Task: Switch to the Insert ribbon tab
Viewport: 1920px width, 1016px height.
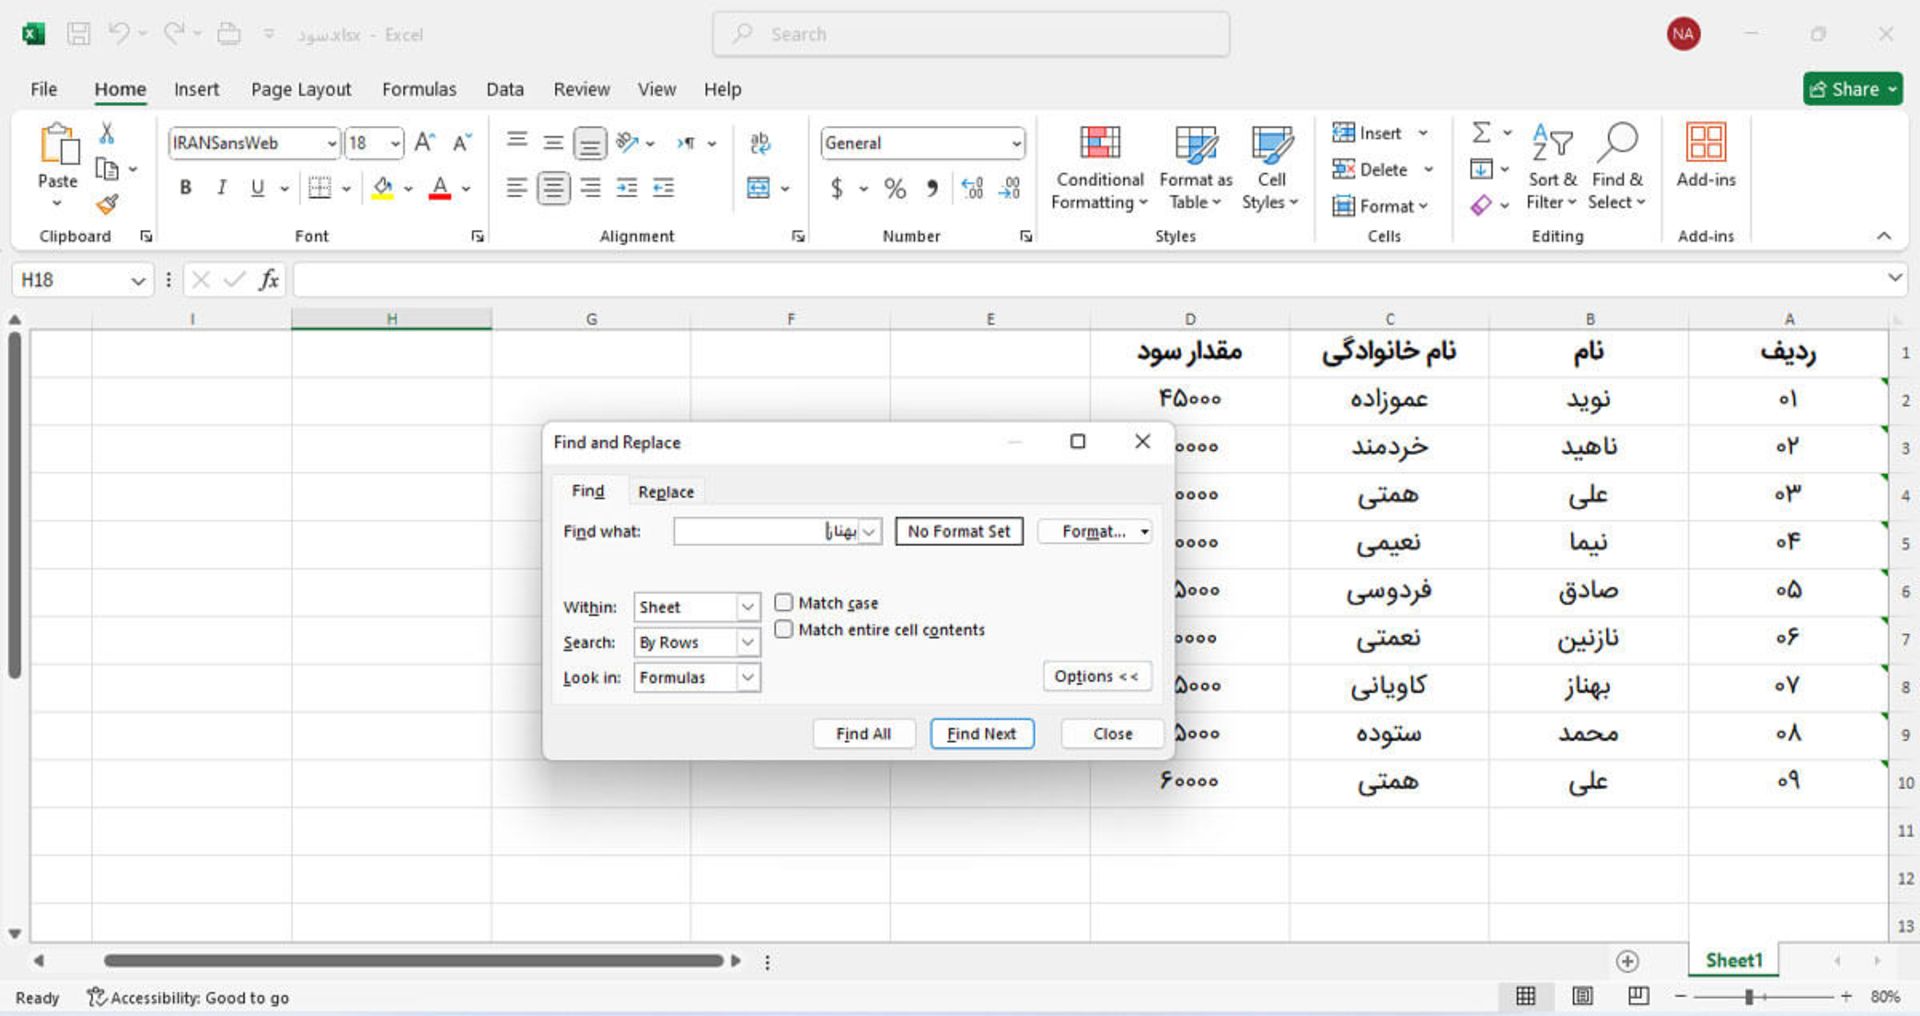Action: click(196, 89)
